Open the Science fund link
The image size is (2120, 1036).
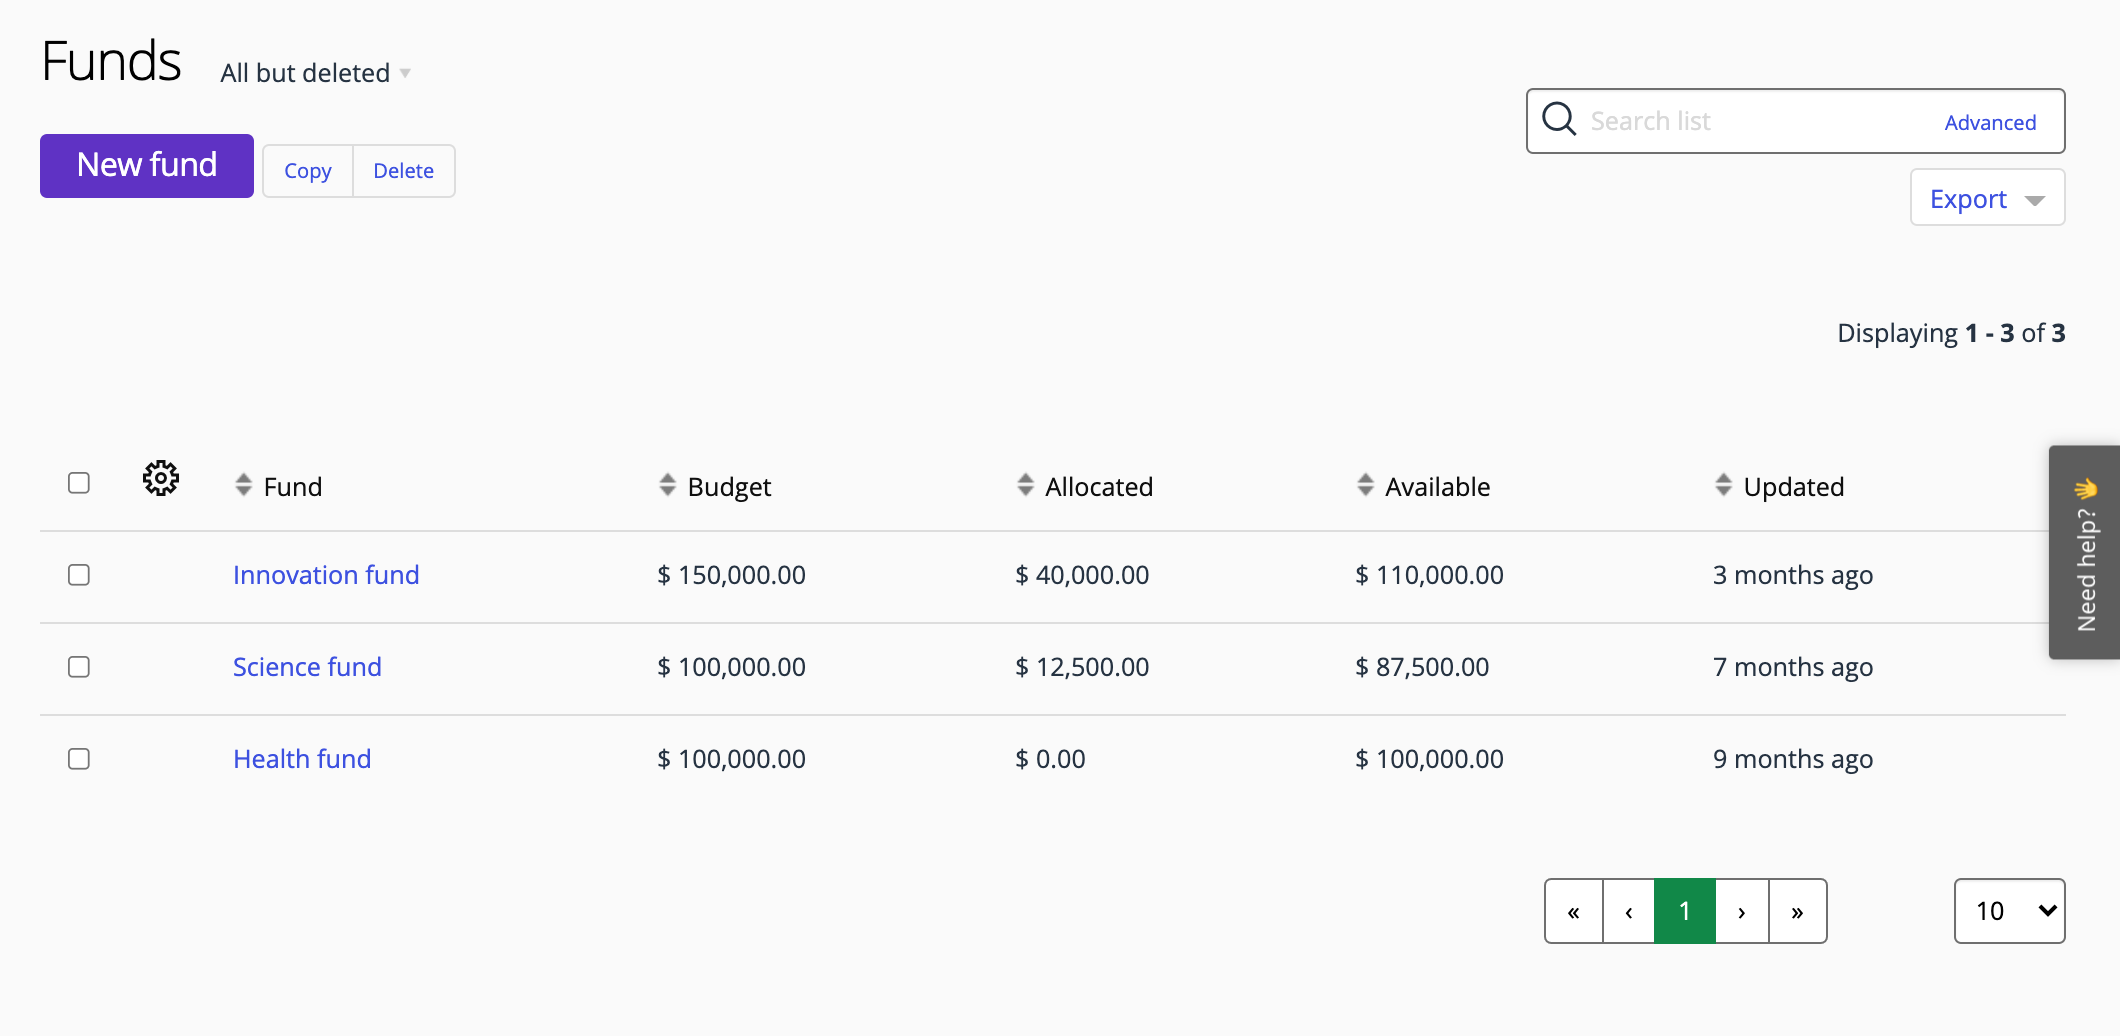[x=307, y=667]
